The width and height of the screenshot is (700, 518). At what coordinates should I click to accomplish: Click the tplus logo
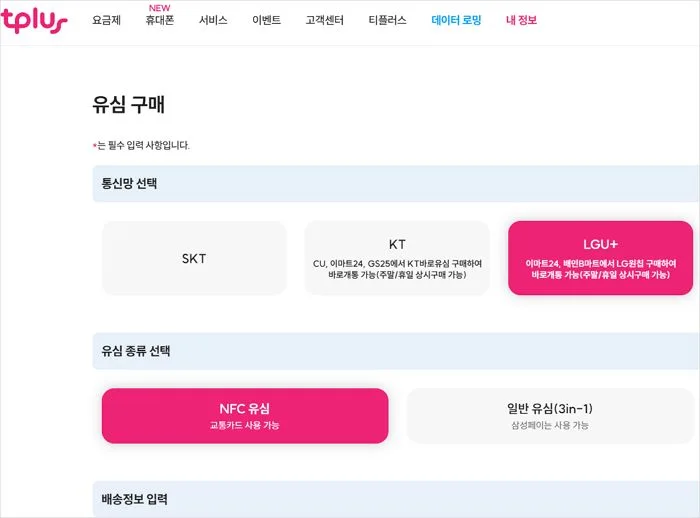pos(34,20)
